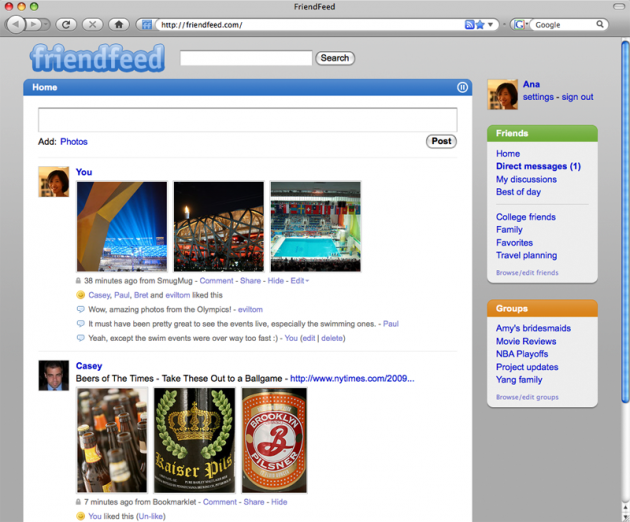Image resolution: width=630 pixels, height=522 pixels.
Task: Open My discussions
Action: coord(526,179)
